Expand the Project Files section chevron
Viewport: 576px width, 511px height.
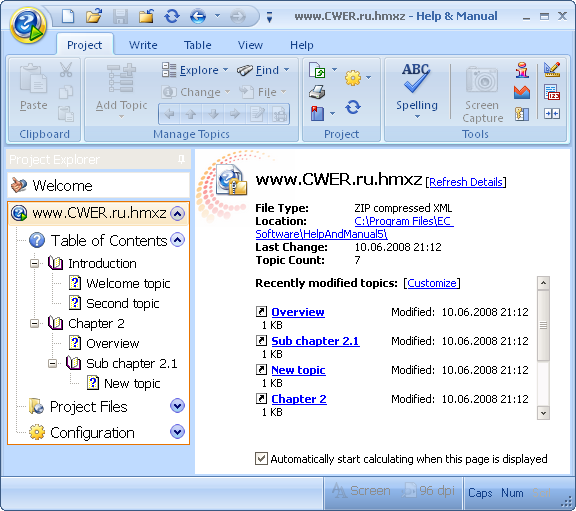tap(178, 406)
